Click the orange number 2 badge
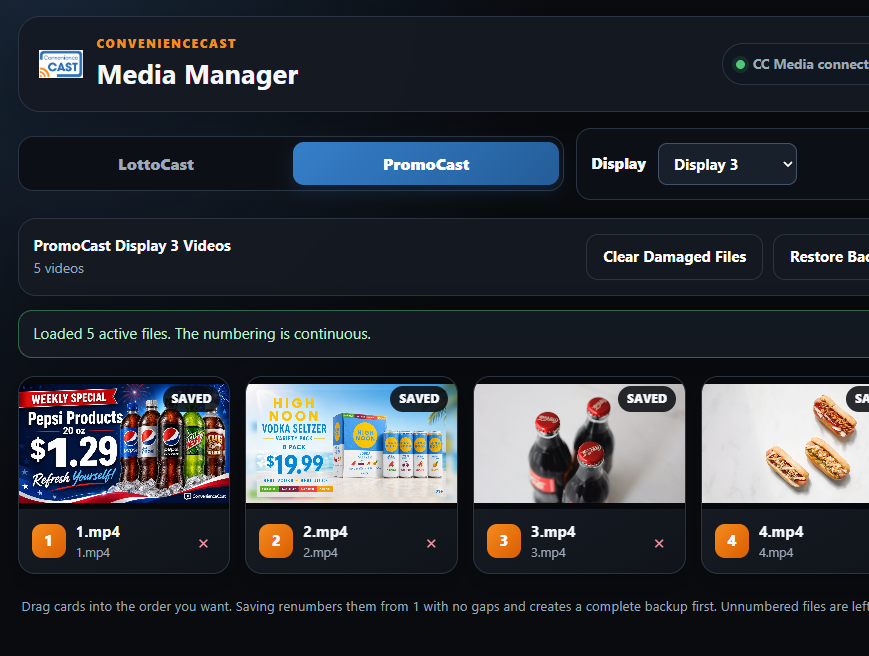The height and width of the screenshot is (656, 869). point(276,541)
